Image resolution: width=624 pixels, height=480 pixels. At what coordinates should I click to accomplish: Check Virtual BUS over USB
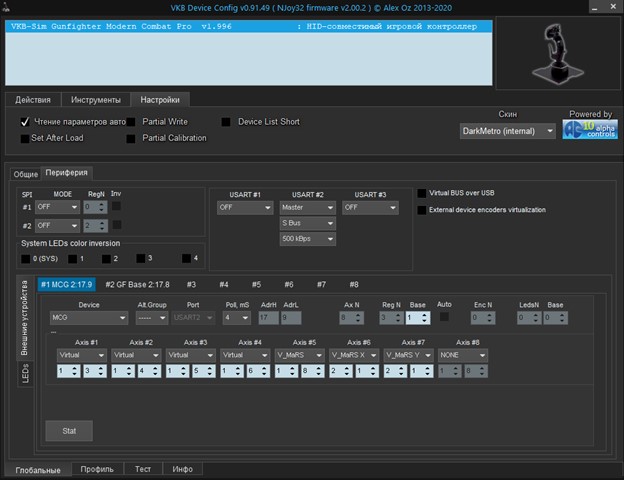[x=421, y=192]
